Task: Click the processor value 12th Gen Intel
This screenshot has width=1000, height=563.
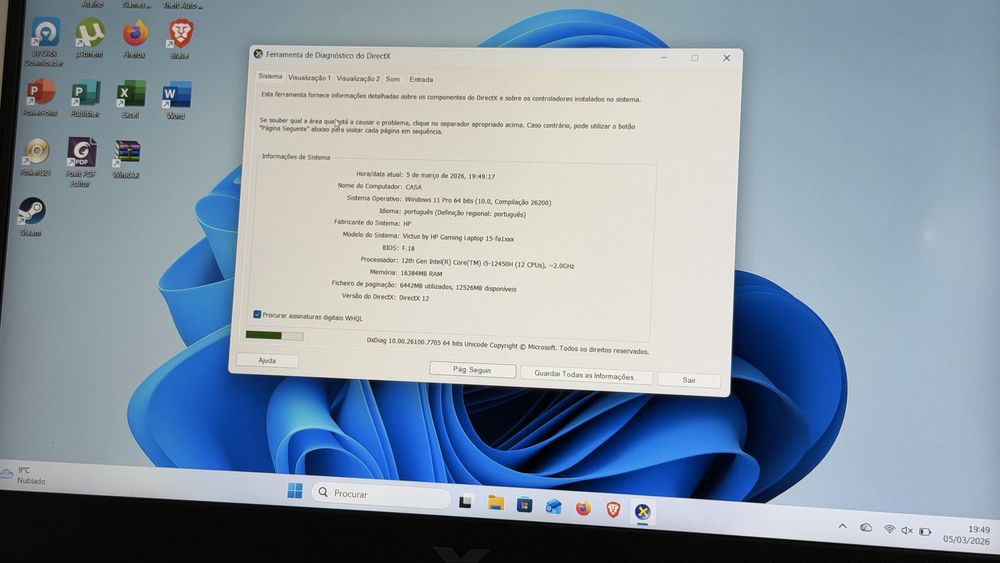Action: point(487,263)
